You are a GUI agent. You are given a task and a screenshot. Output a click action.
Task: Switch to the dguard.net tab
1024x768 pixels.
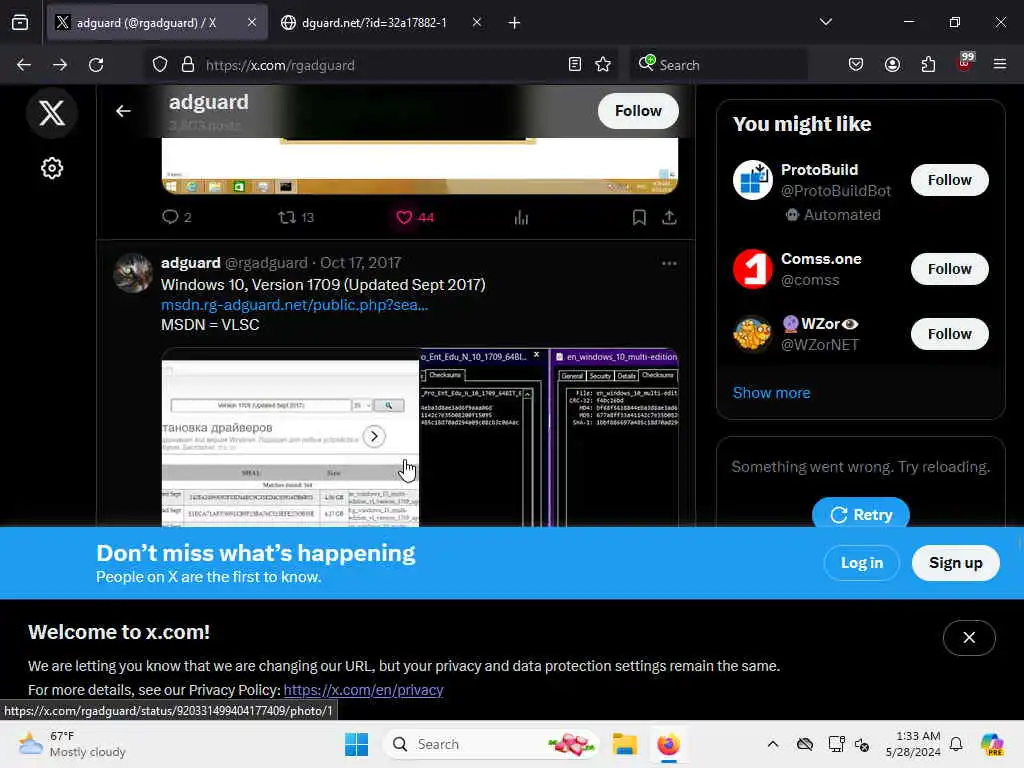coord(374,23)
